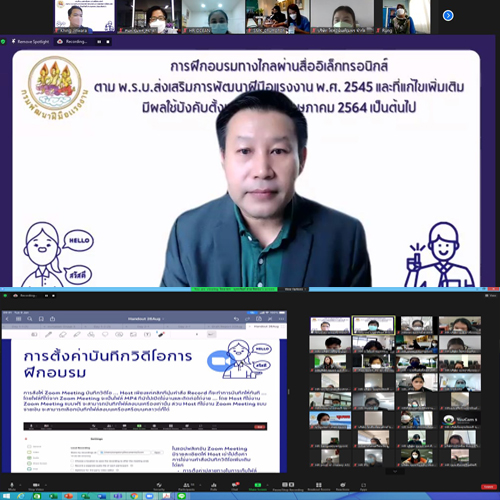This screenshot has width=500, height=500.
Task: Select the Eraser tool
Action: 62,334
